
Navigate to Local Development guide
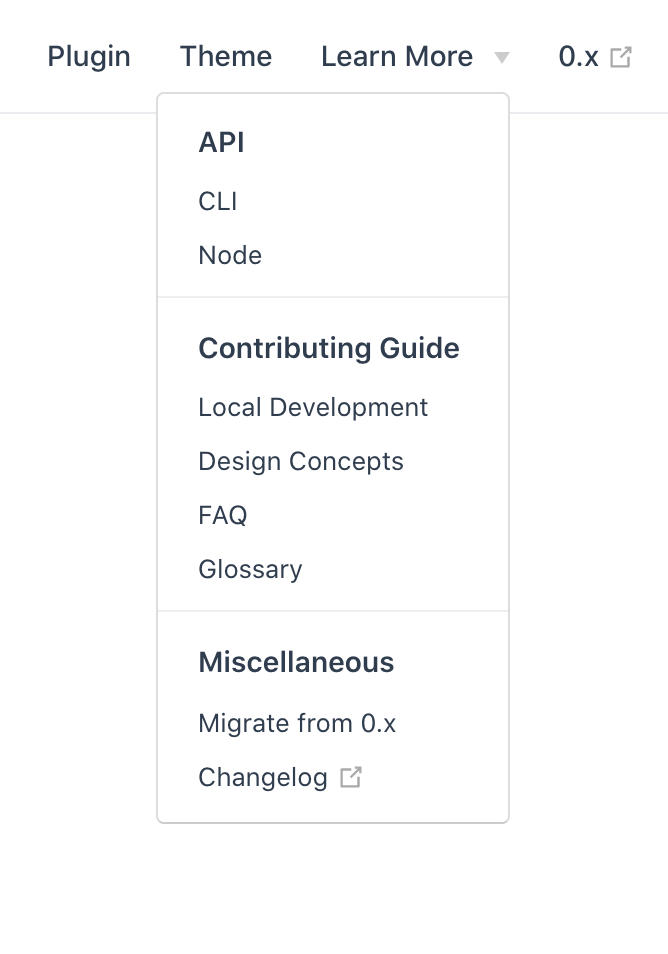(x=313, y=407)
